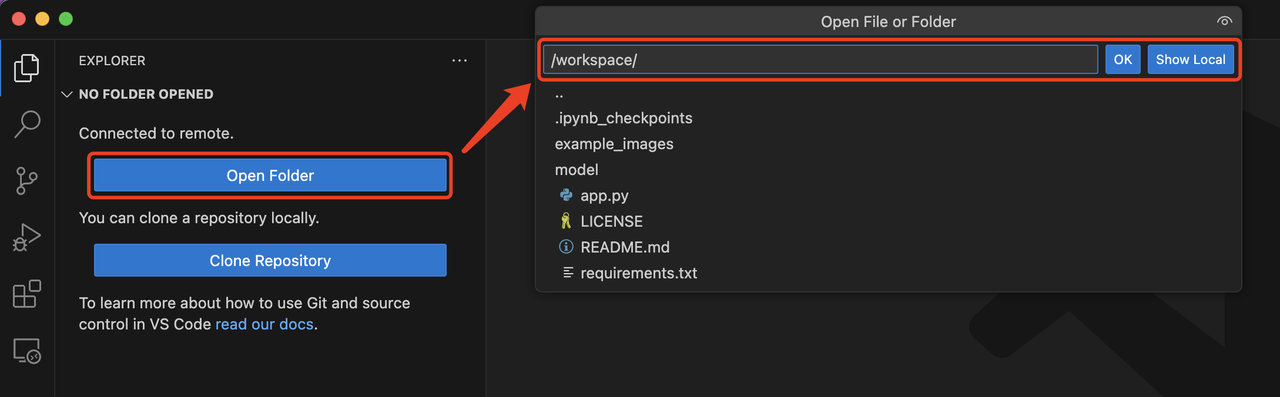The image size is (1280, 397).
Task: Open the Source Control view icon
Action: pyautogui.click(x=27, y=181)
